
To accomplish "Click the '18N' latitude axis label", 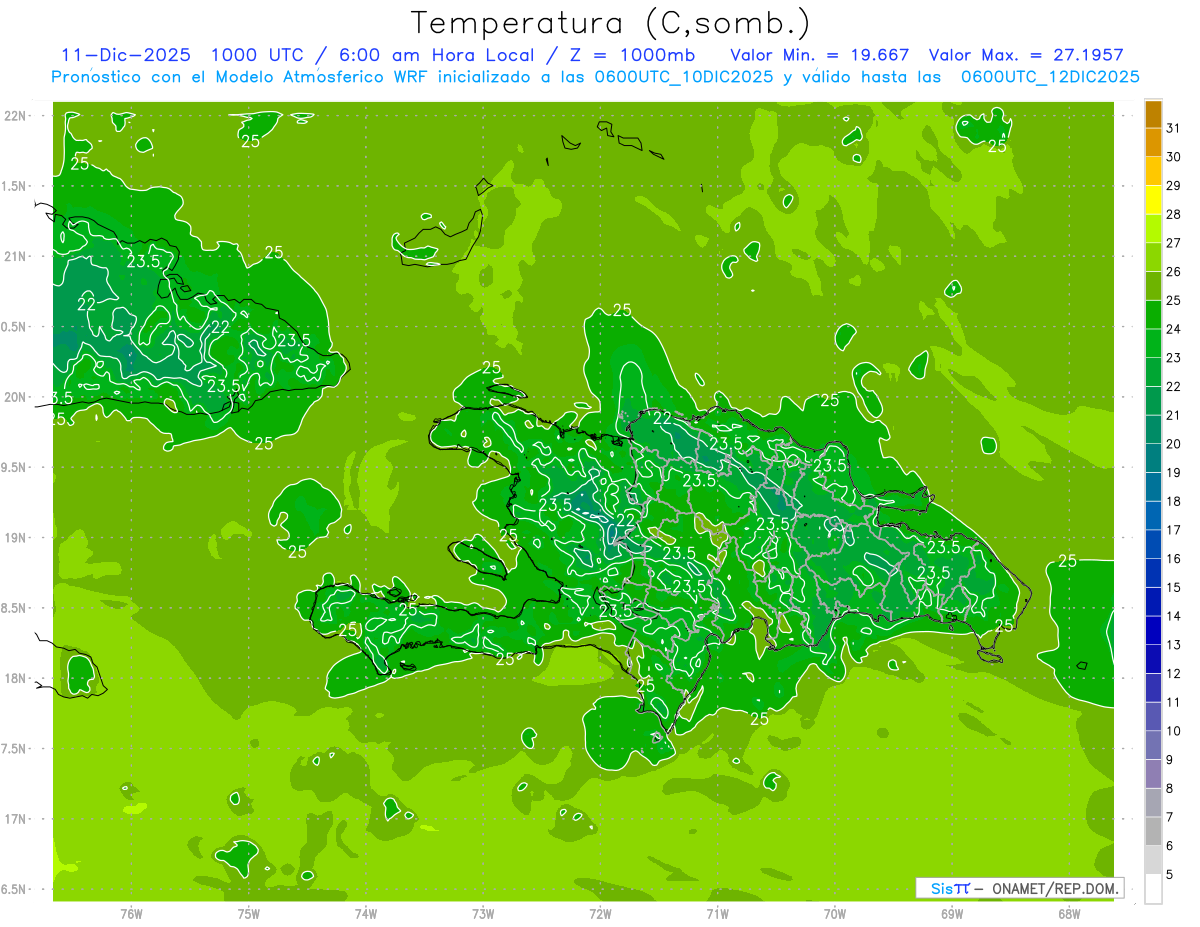I will [x=17, y=679].
